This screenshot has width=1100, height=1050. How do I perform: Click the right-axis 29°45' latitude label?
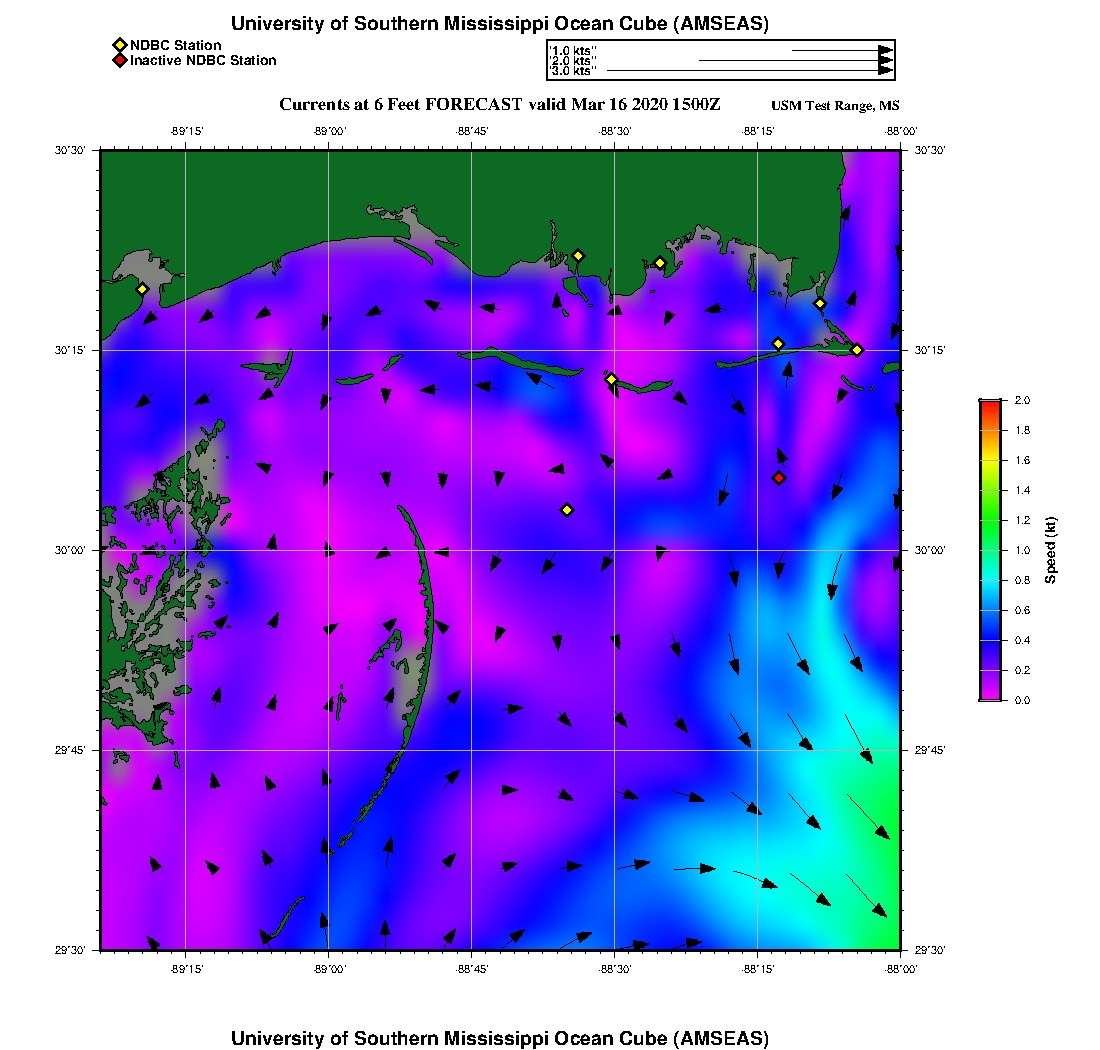(x=930, y=750)
